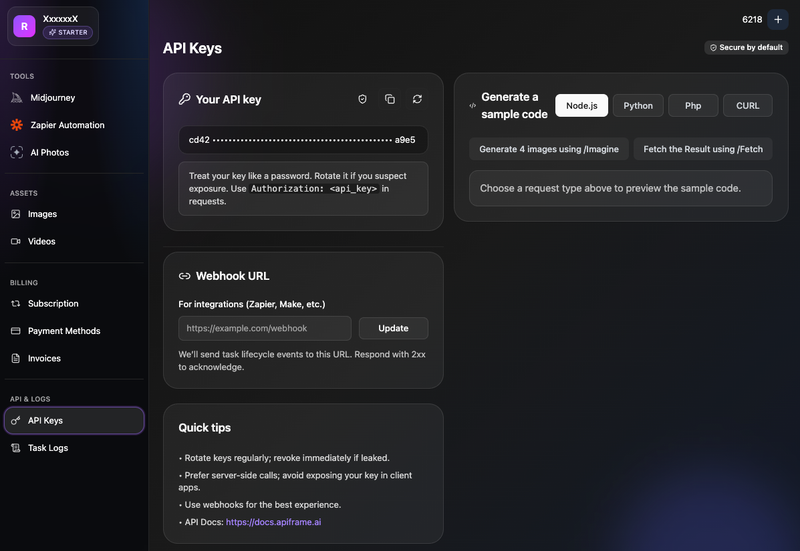Screen dimensions: 800x551
Task: Click the key icon beside 'Your API key'
Action: pyautogui.click(x=185, y=99)
